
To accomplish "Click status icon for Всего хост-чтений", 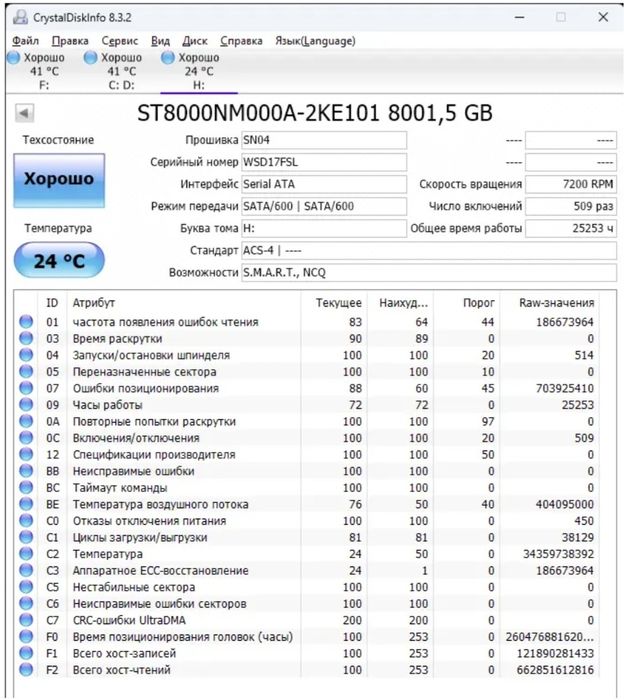I will pos(26,670).
